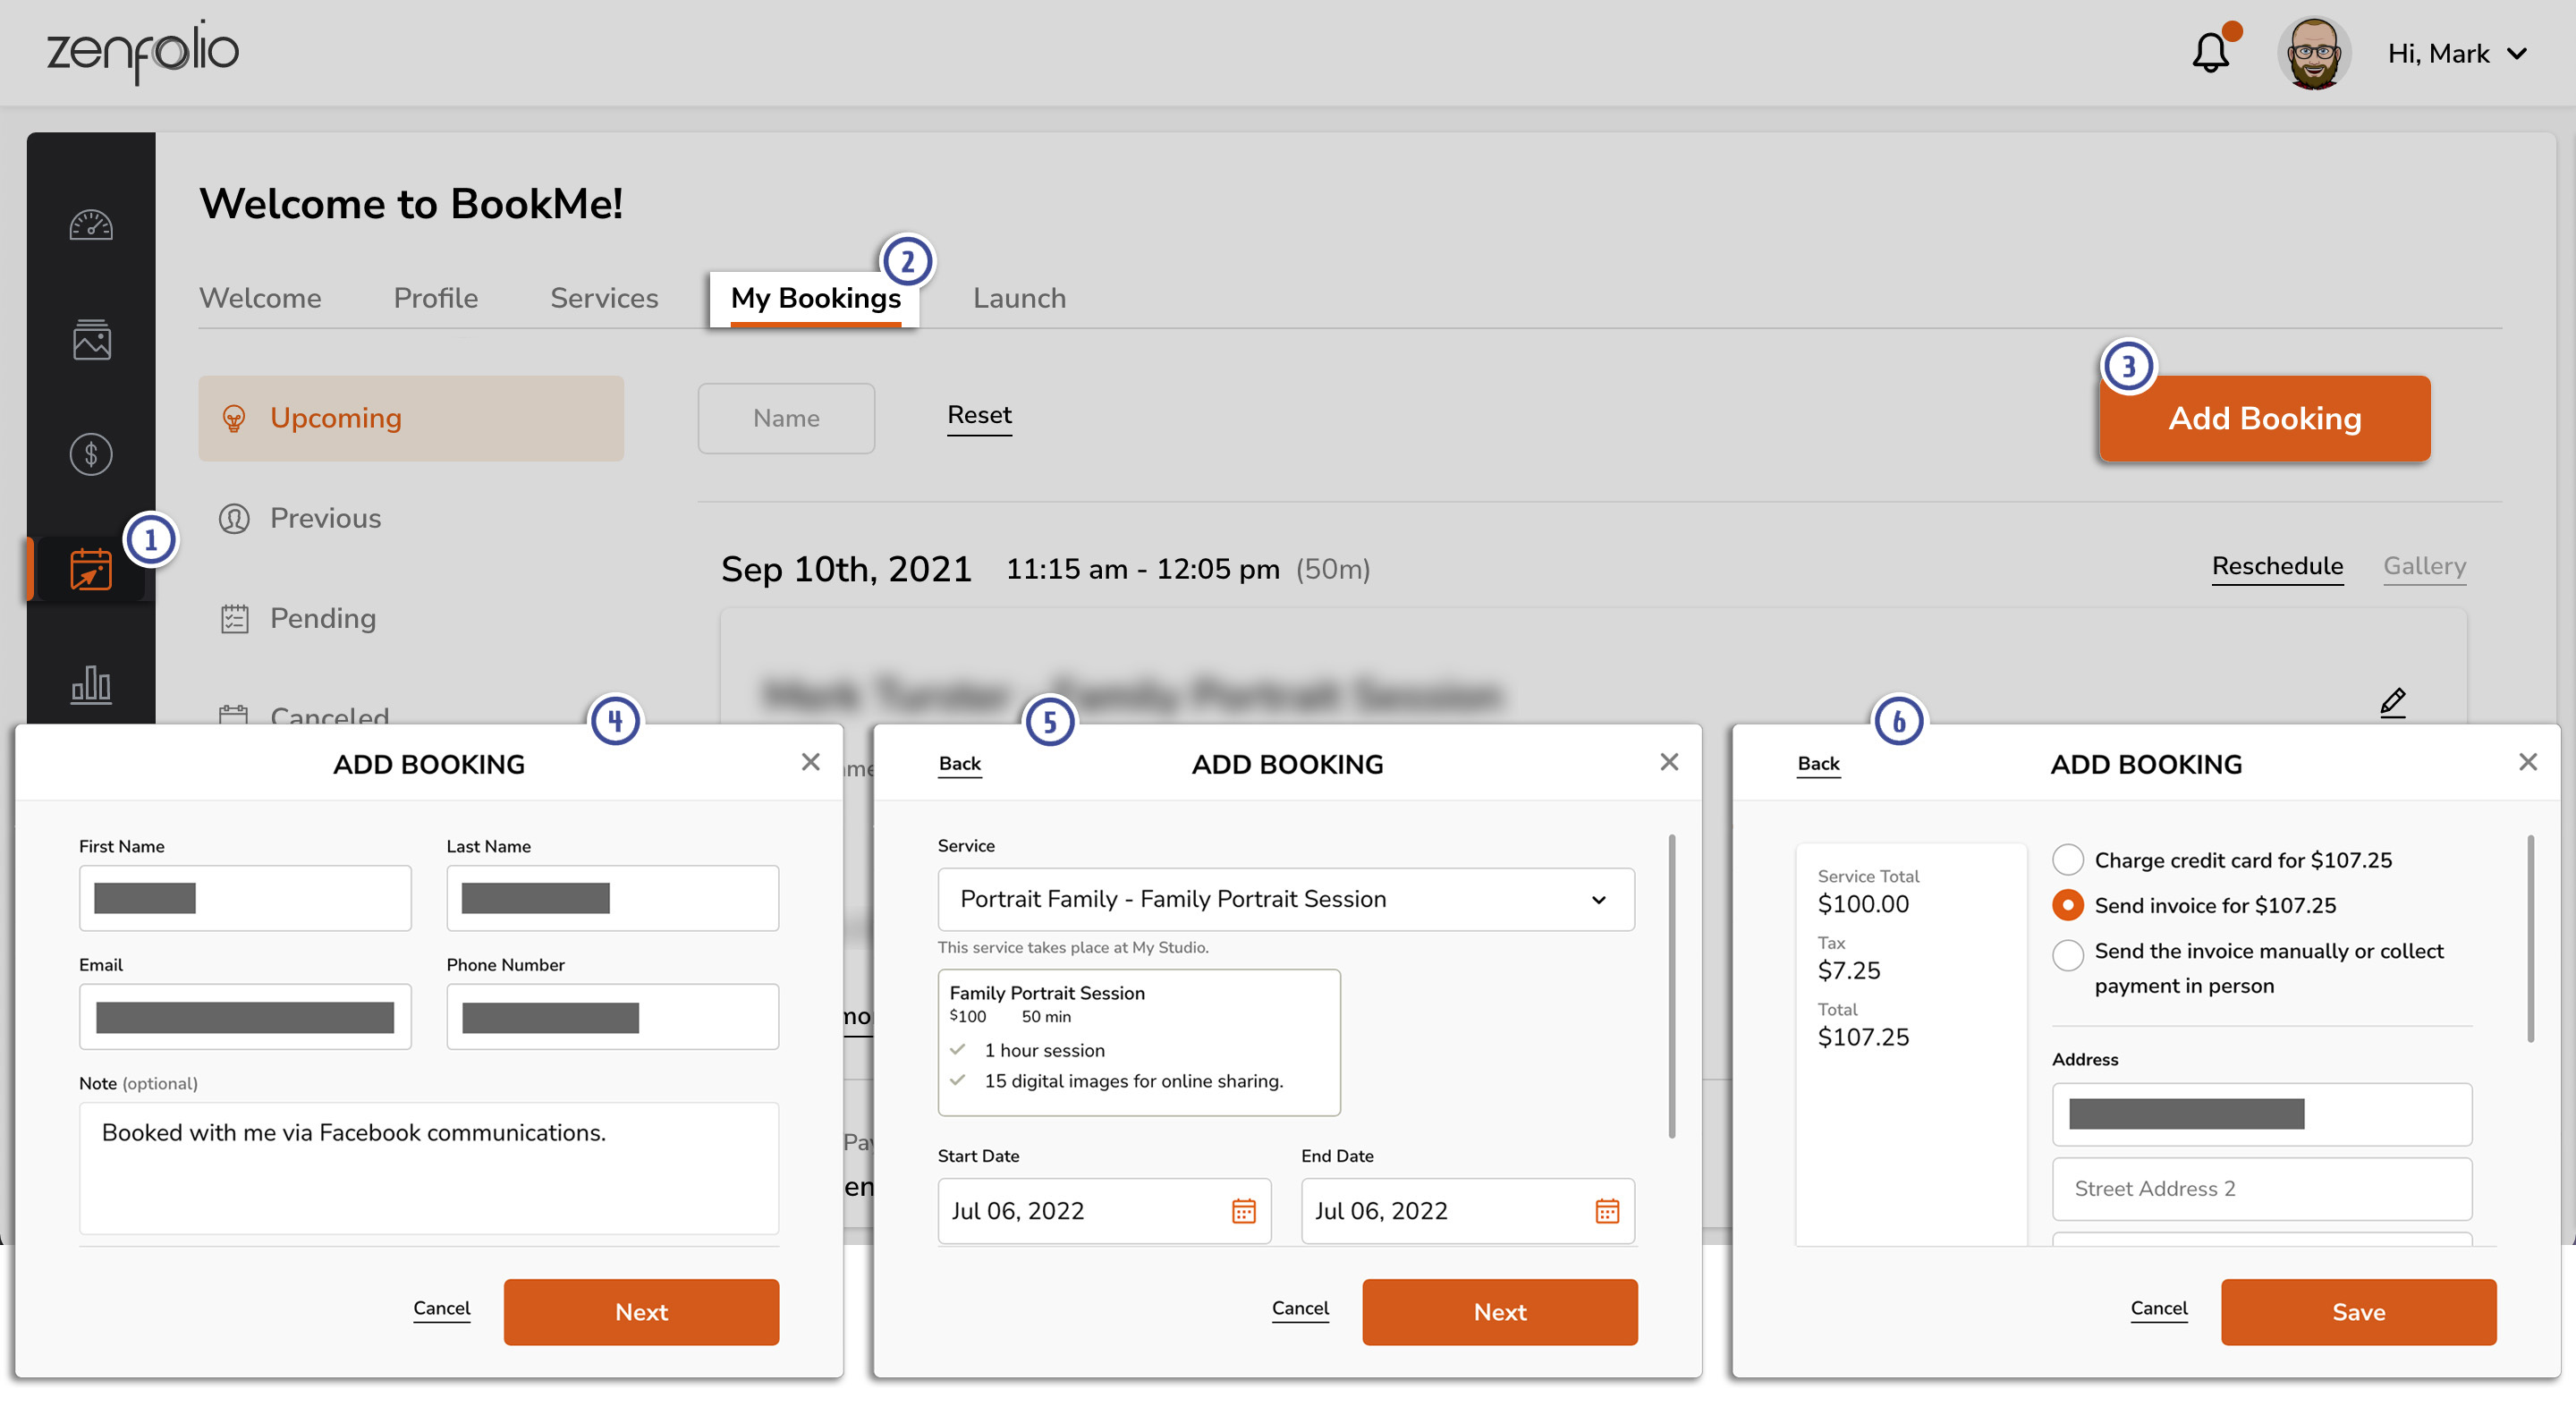Open the Start Date calendar picker icon

[1243, 1211]
